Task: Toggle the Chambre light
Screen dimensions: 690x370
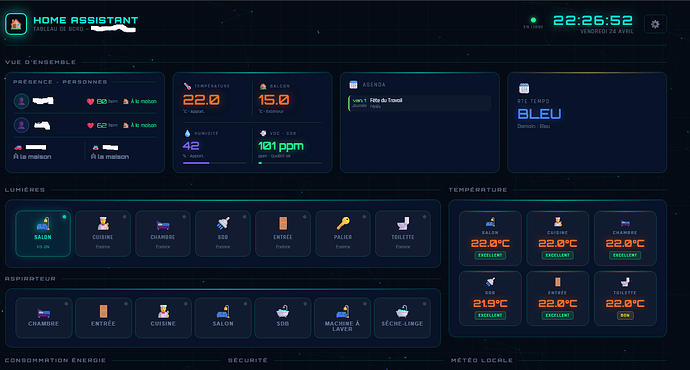Action: pos(163,234)
